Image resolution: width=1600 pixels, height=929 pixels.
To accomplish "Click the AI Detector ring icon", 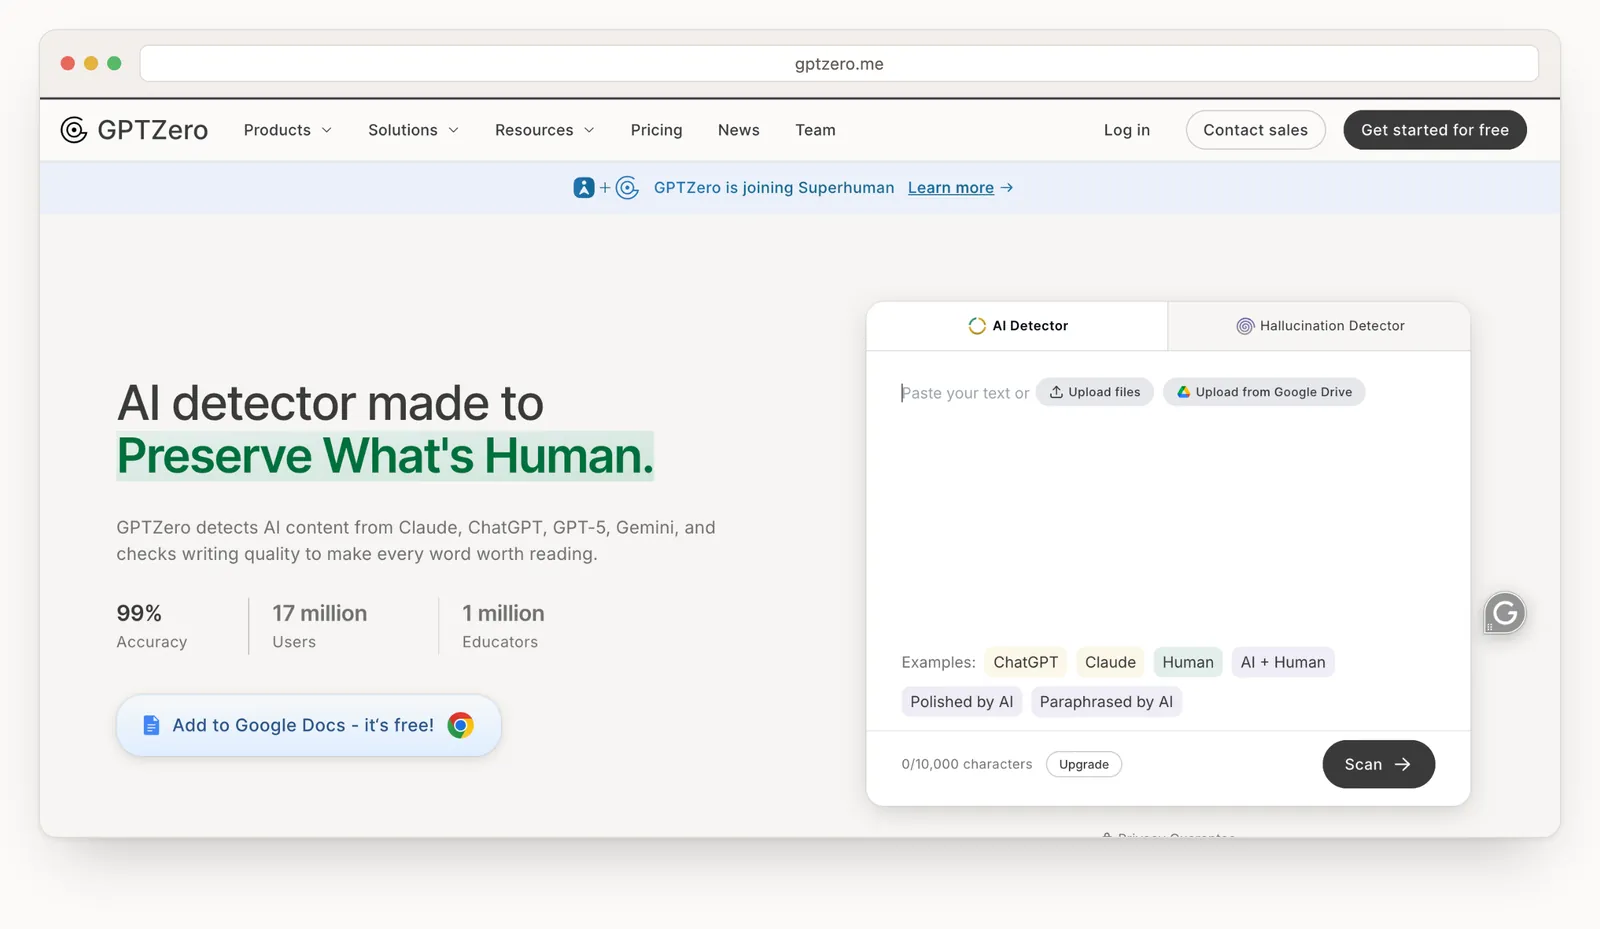I will coord(977,326).
